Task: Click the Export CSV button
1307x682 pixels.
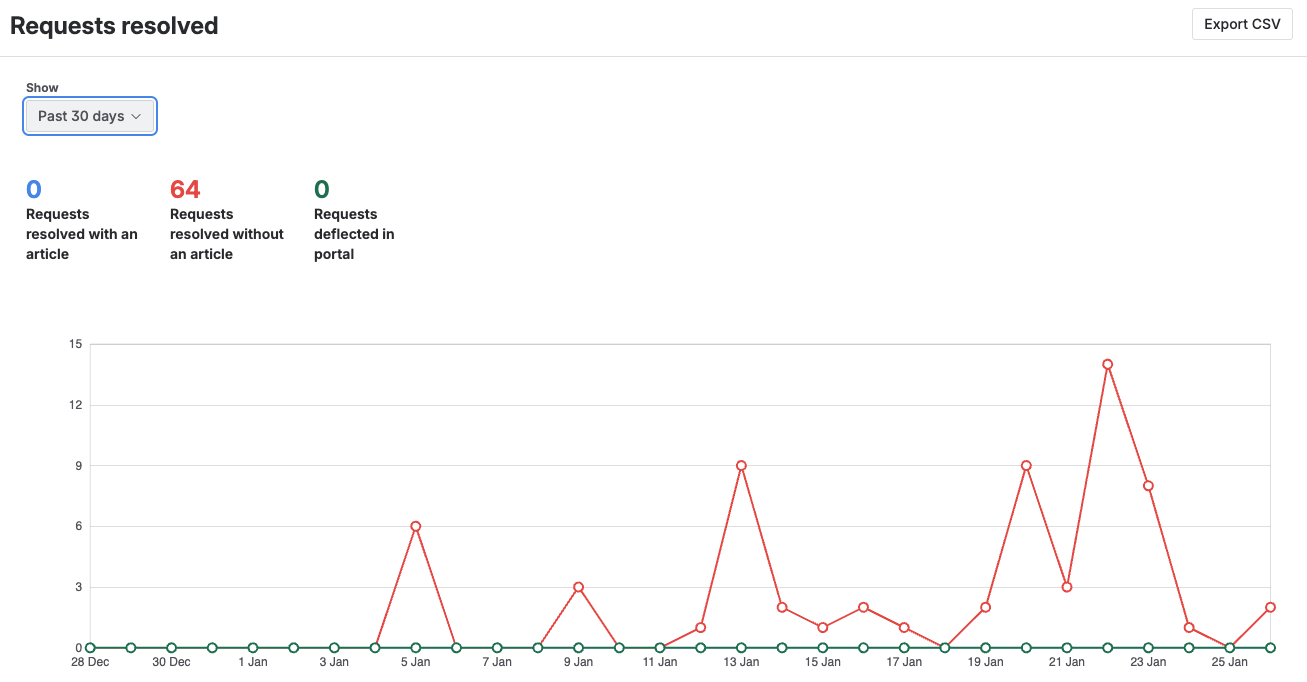Action: click(1241, 24)
